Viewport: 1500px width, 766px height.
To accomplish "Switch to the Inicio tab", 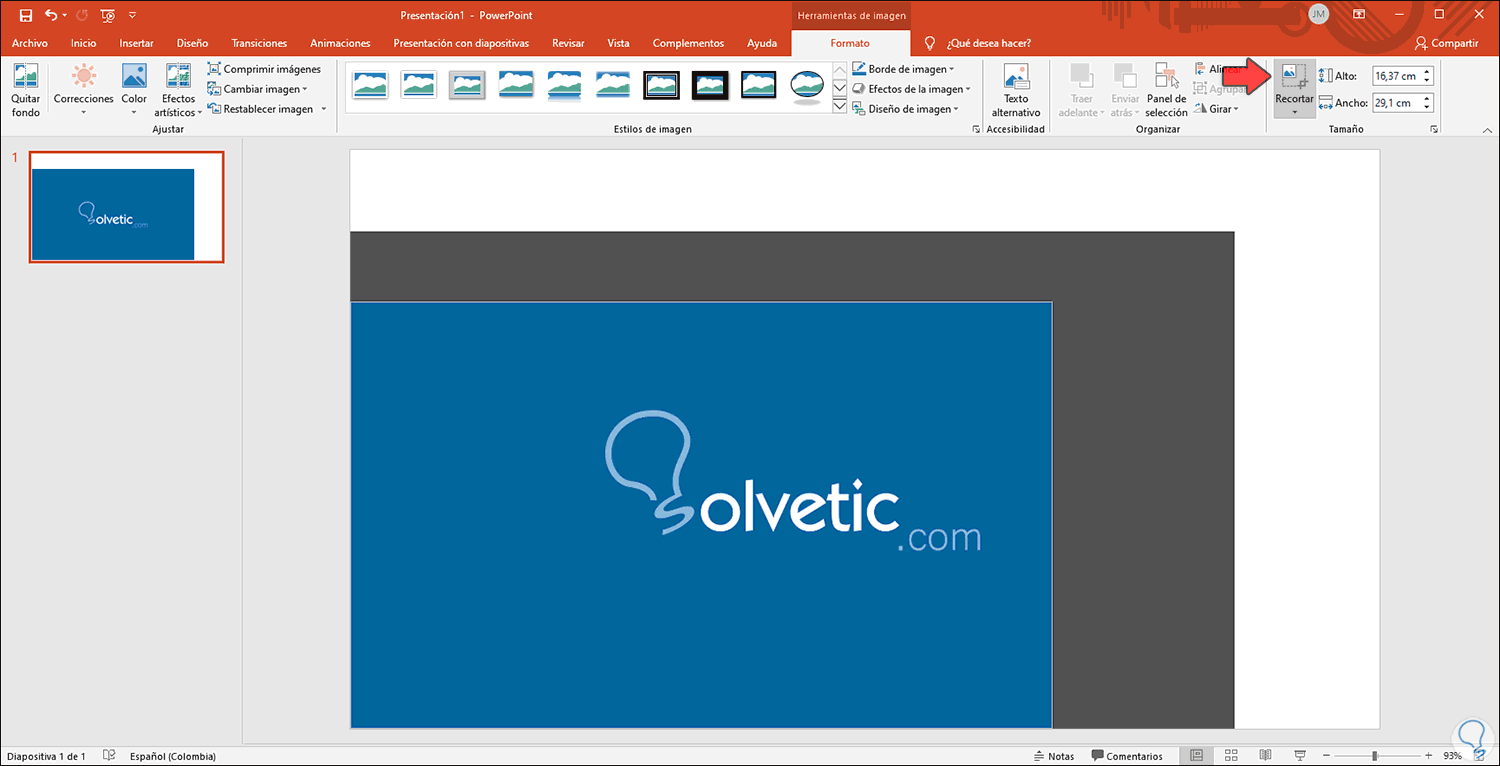I will pos(84,43).
